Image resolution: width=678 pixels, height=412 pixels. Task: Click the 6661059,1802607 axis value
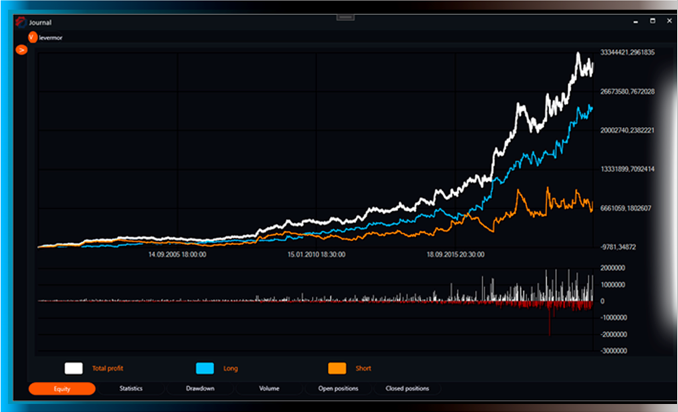[x=626, y=208]
